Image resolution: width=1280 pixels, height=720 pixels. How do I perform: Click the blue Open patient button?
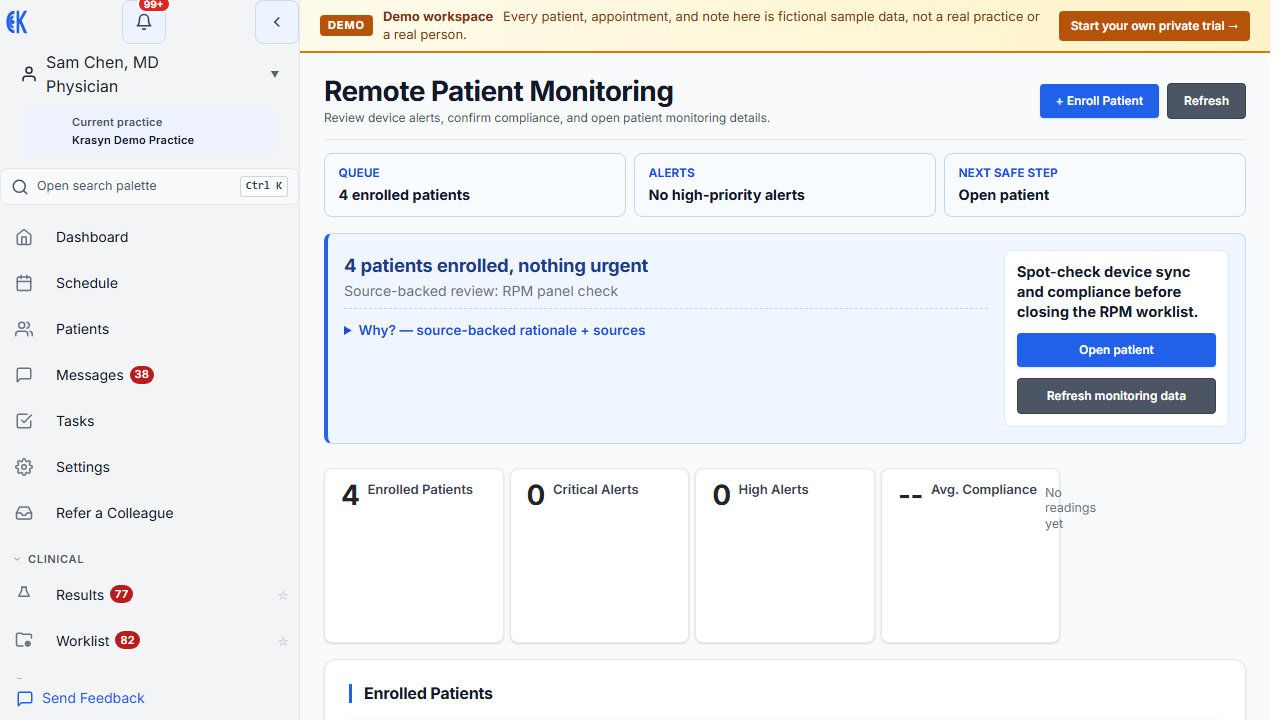1116,350
